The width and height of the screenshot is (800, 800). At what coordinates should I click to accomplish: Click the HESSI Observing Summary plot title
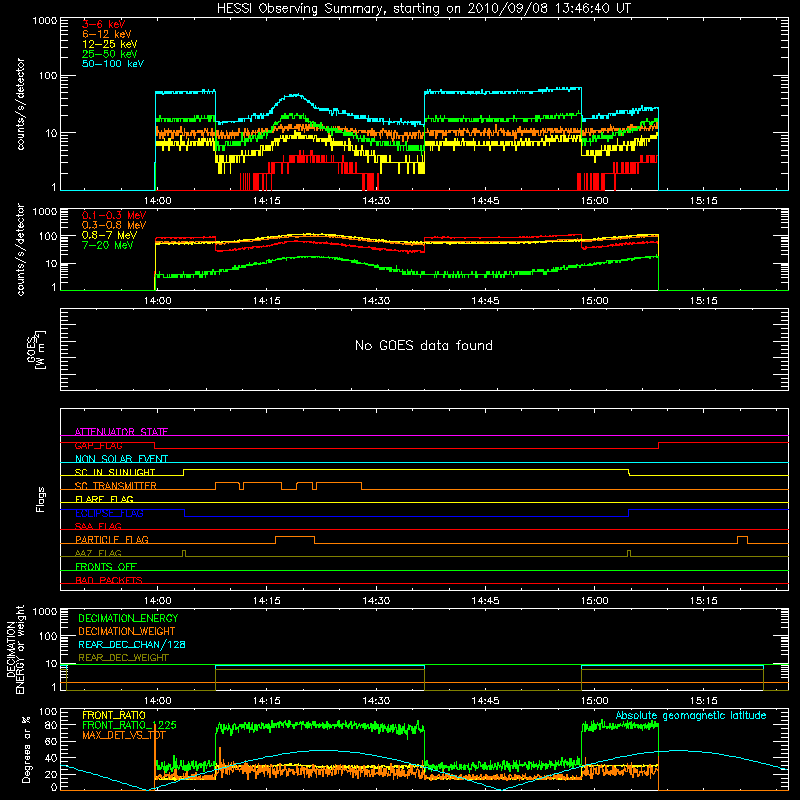[424, 9]
